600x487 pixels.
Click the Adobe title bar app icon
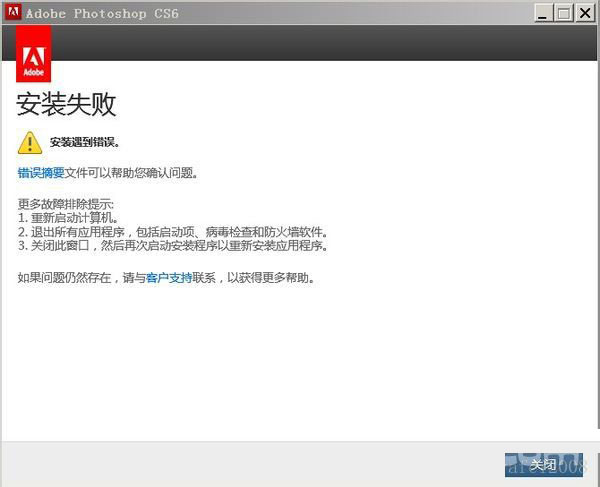tap(13, 12)
